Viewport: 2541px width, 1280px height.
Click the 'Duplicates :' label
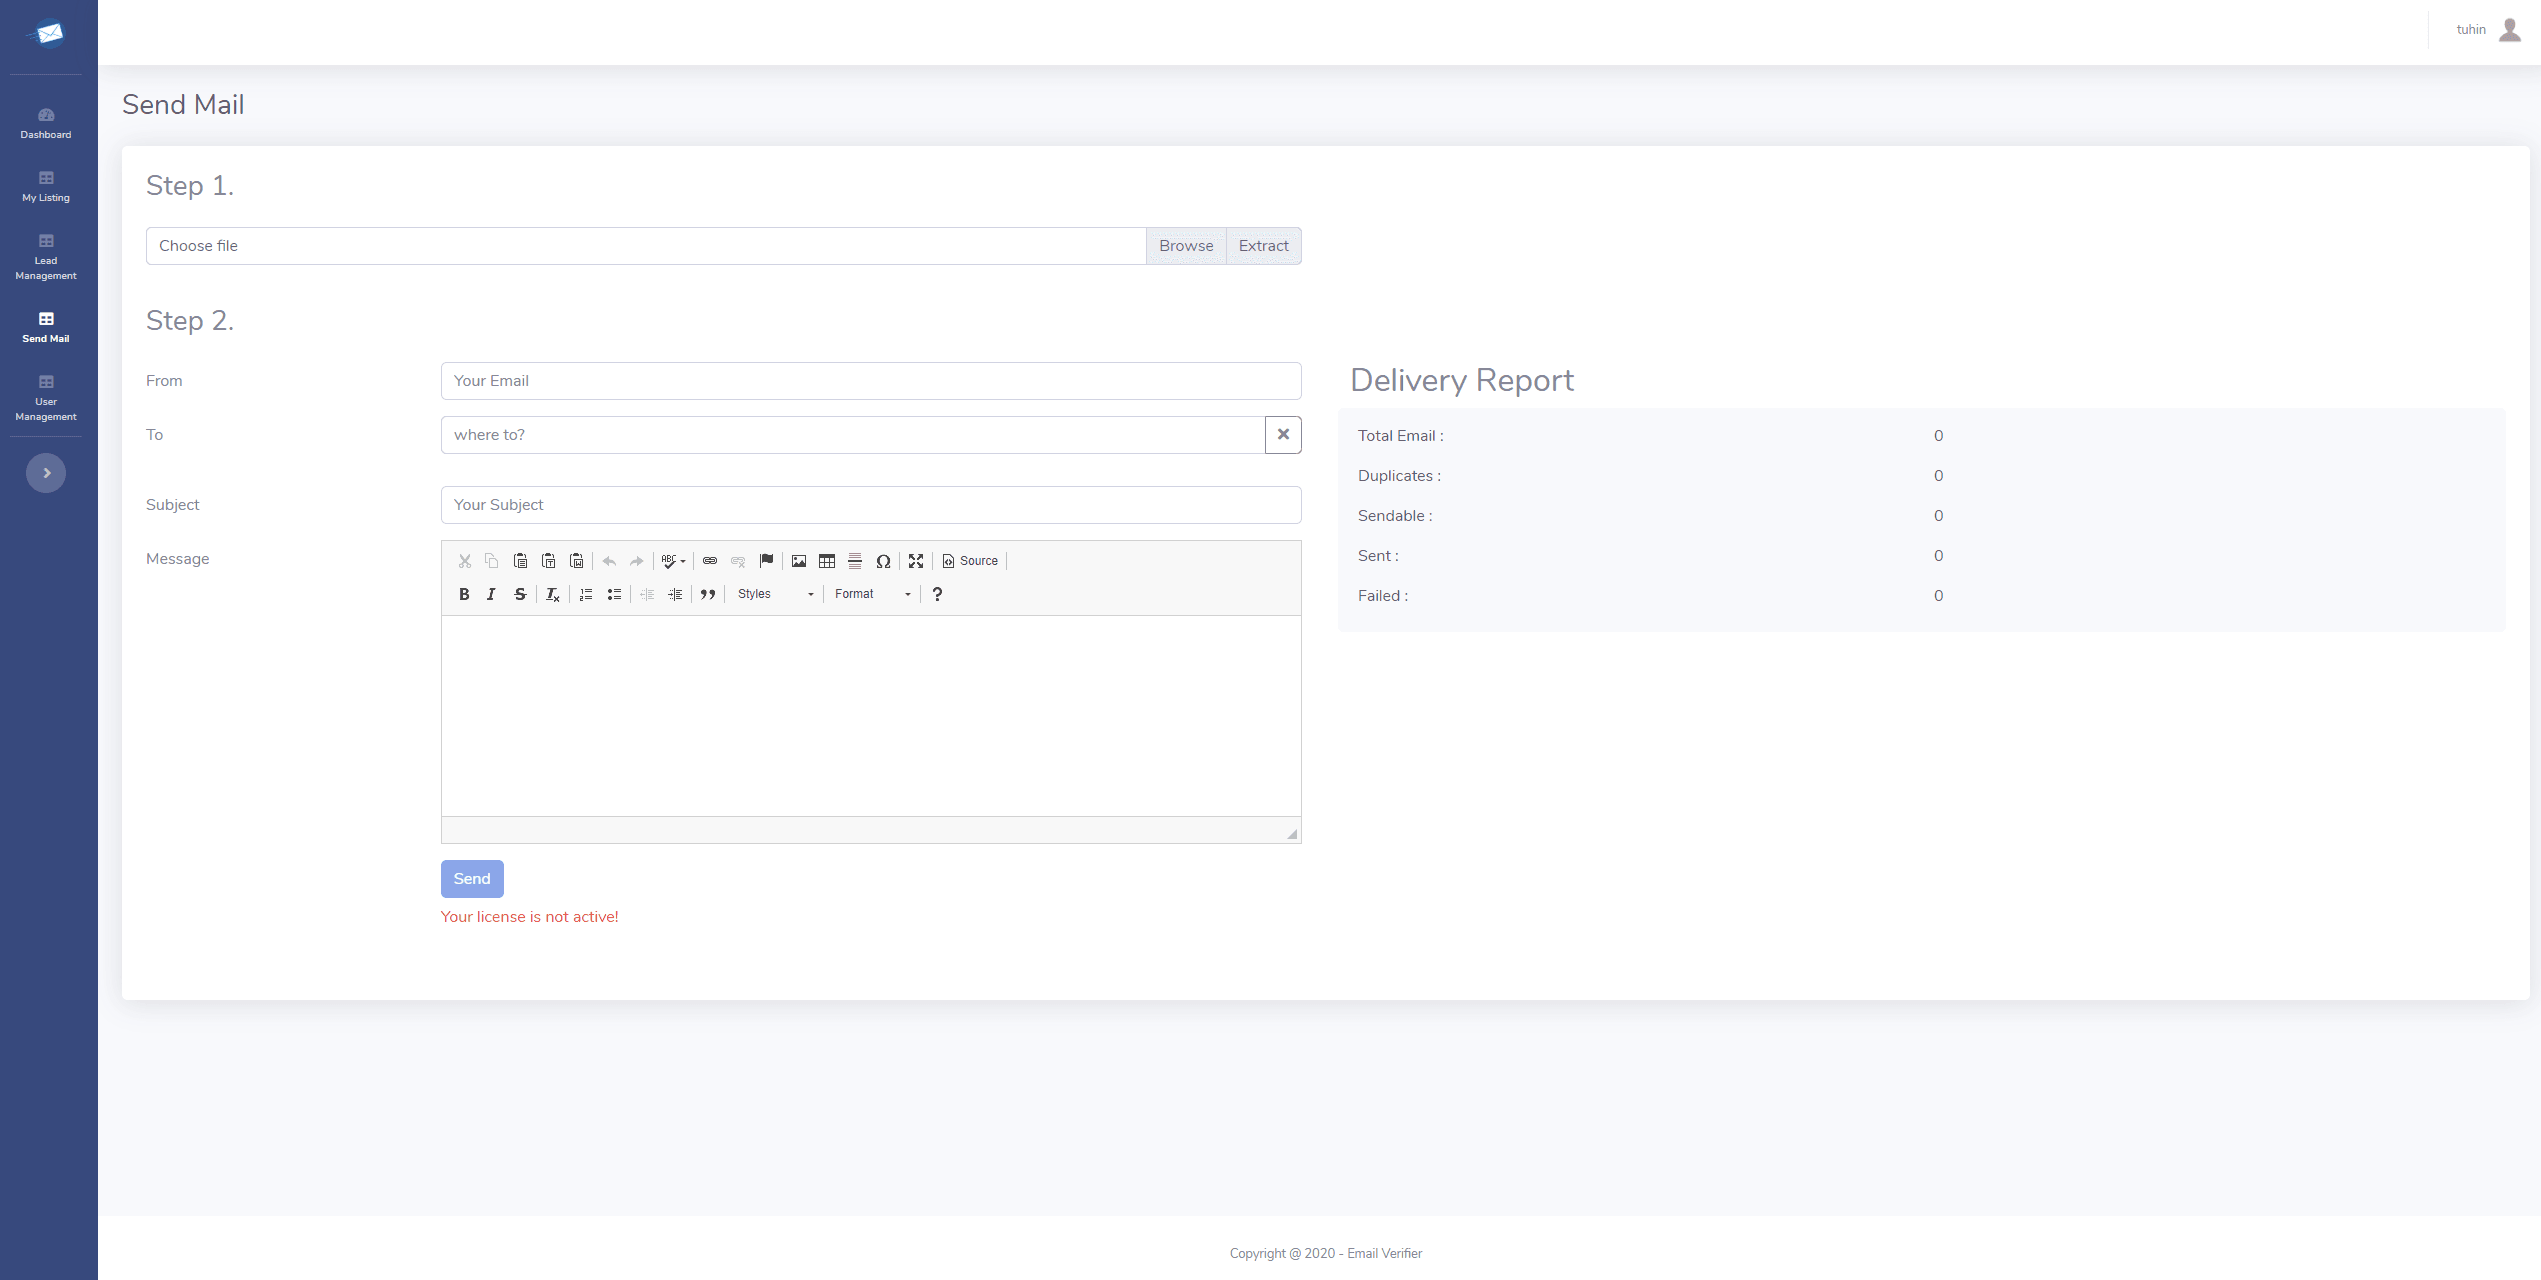pos(1400,476)
